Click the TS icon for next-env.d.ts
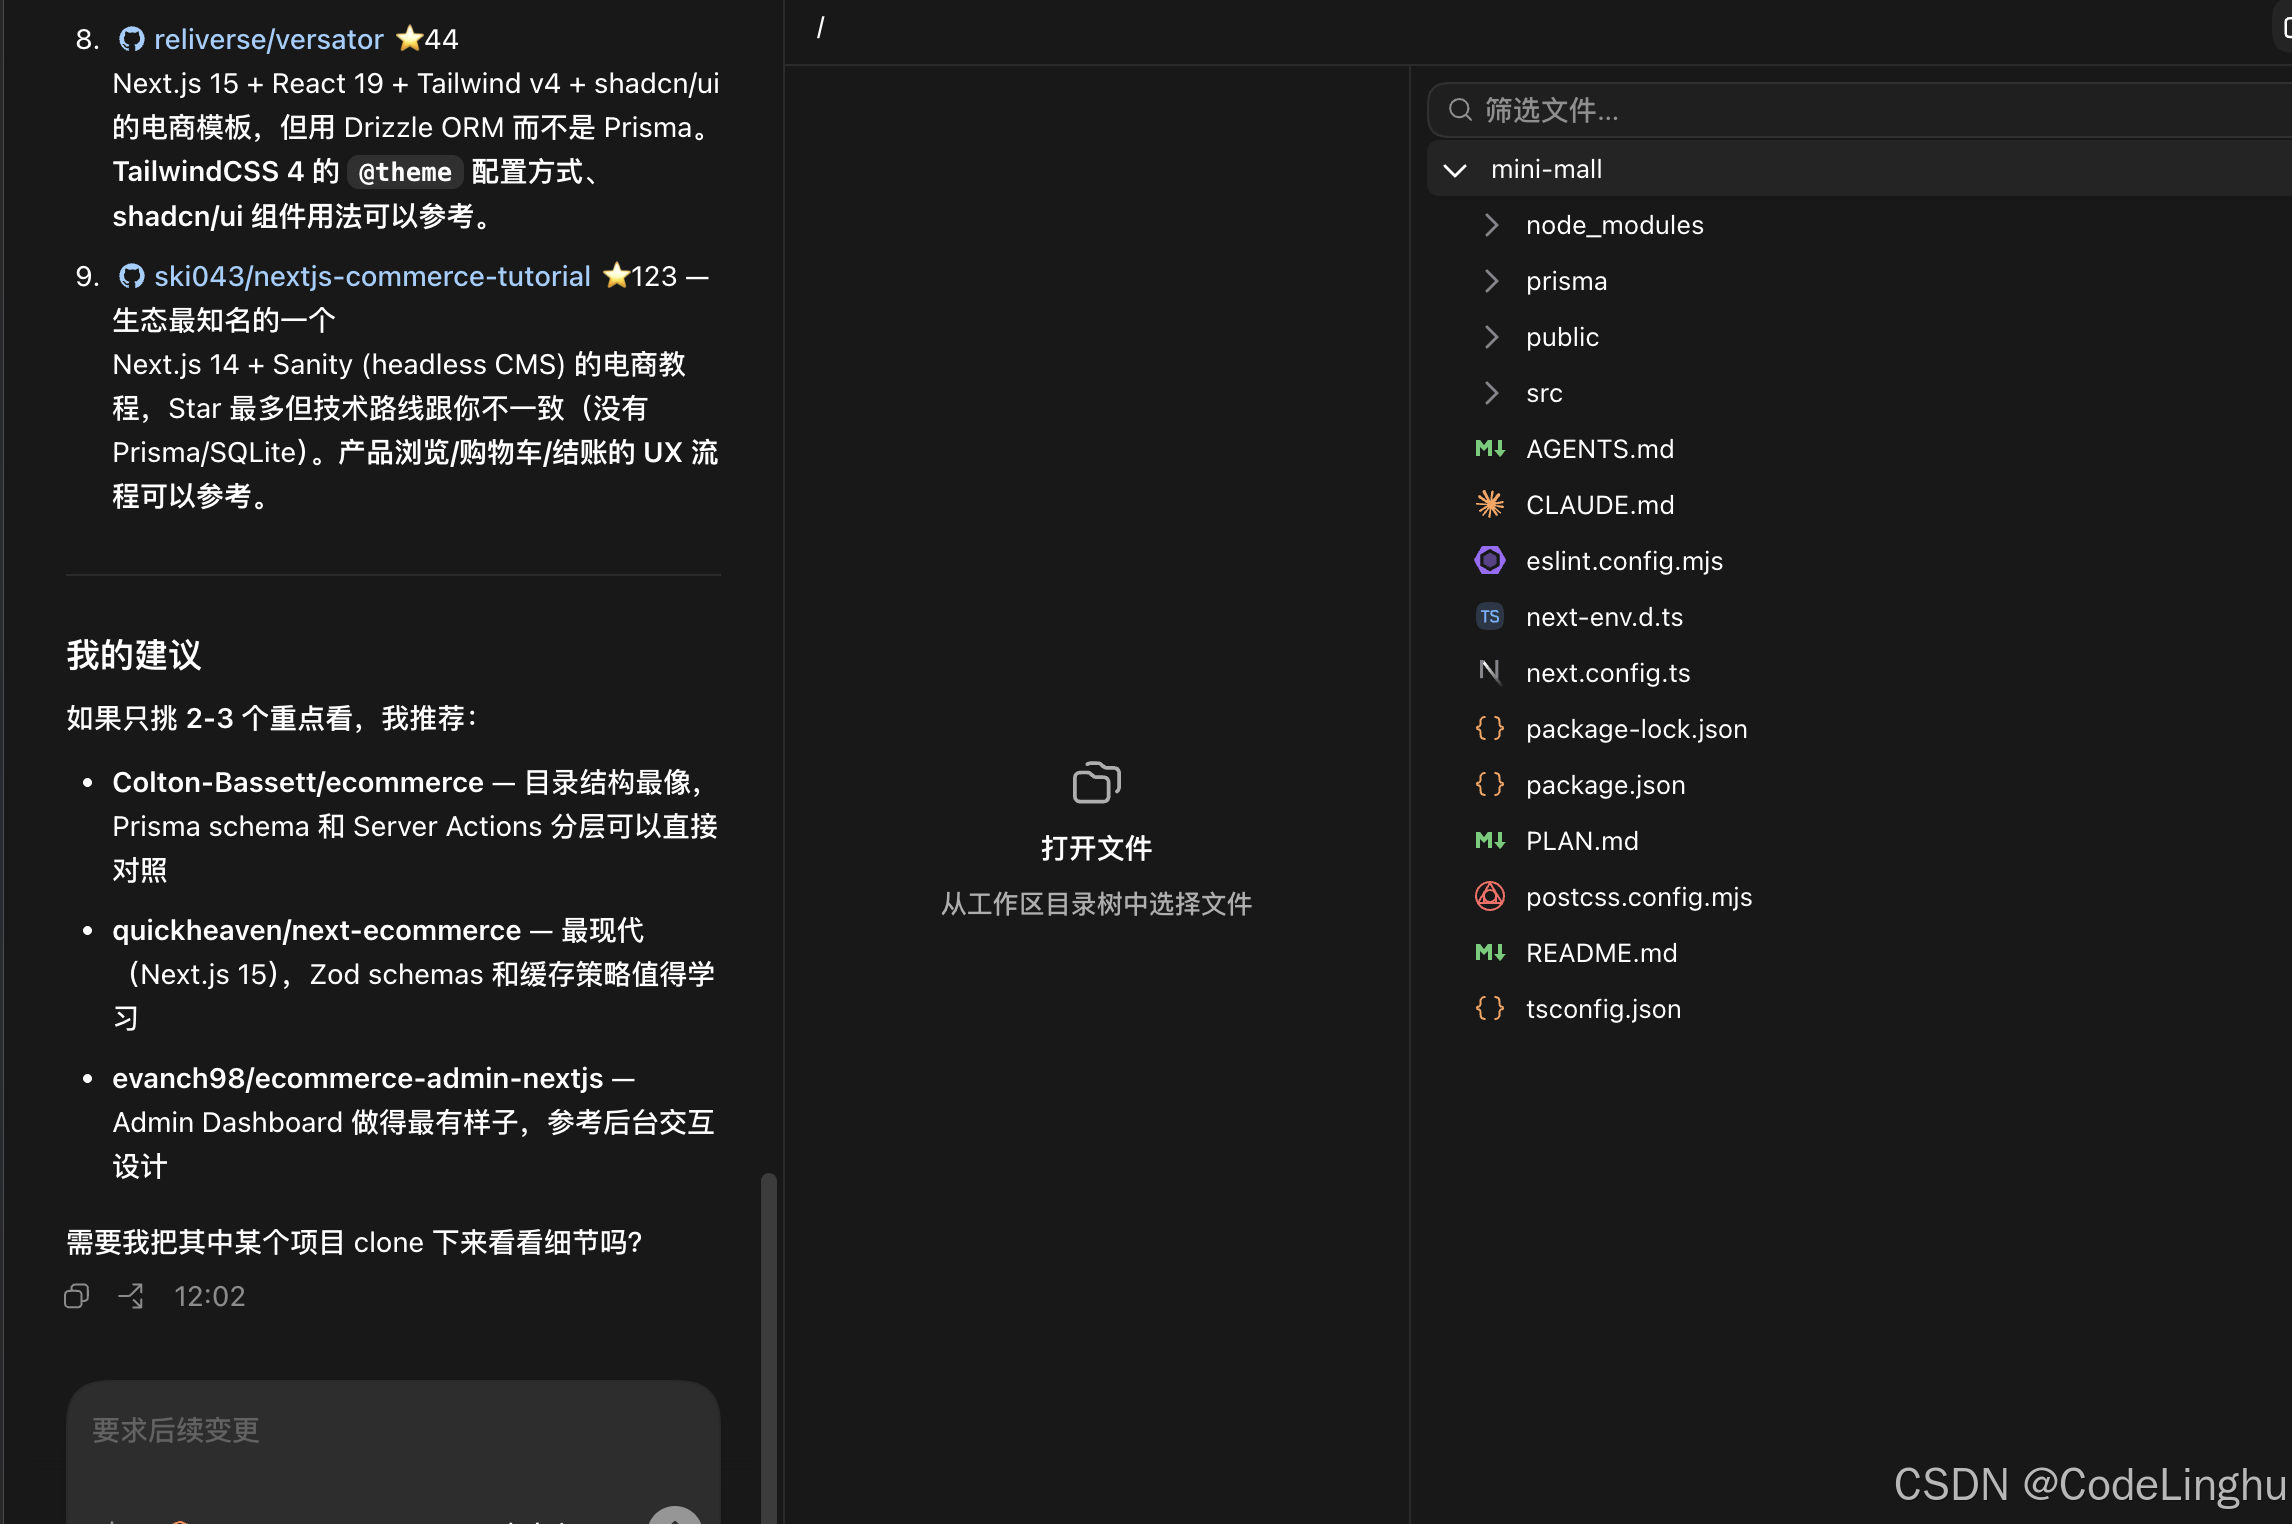 pyautogui.click(x=1490, y=617)
